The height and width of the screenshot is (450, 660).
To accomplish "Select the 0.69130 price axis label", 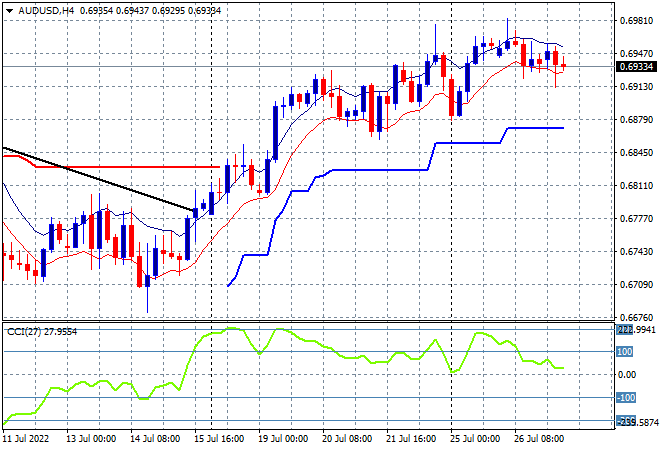I will click(636, 87).
